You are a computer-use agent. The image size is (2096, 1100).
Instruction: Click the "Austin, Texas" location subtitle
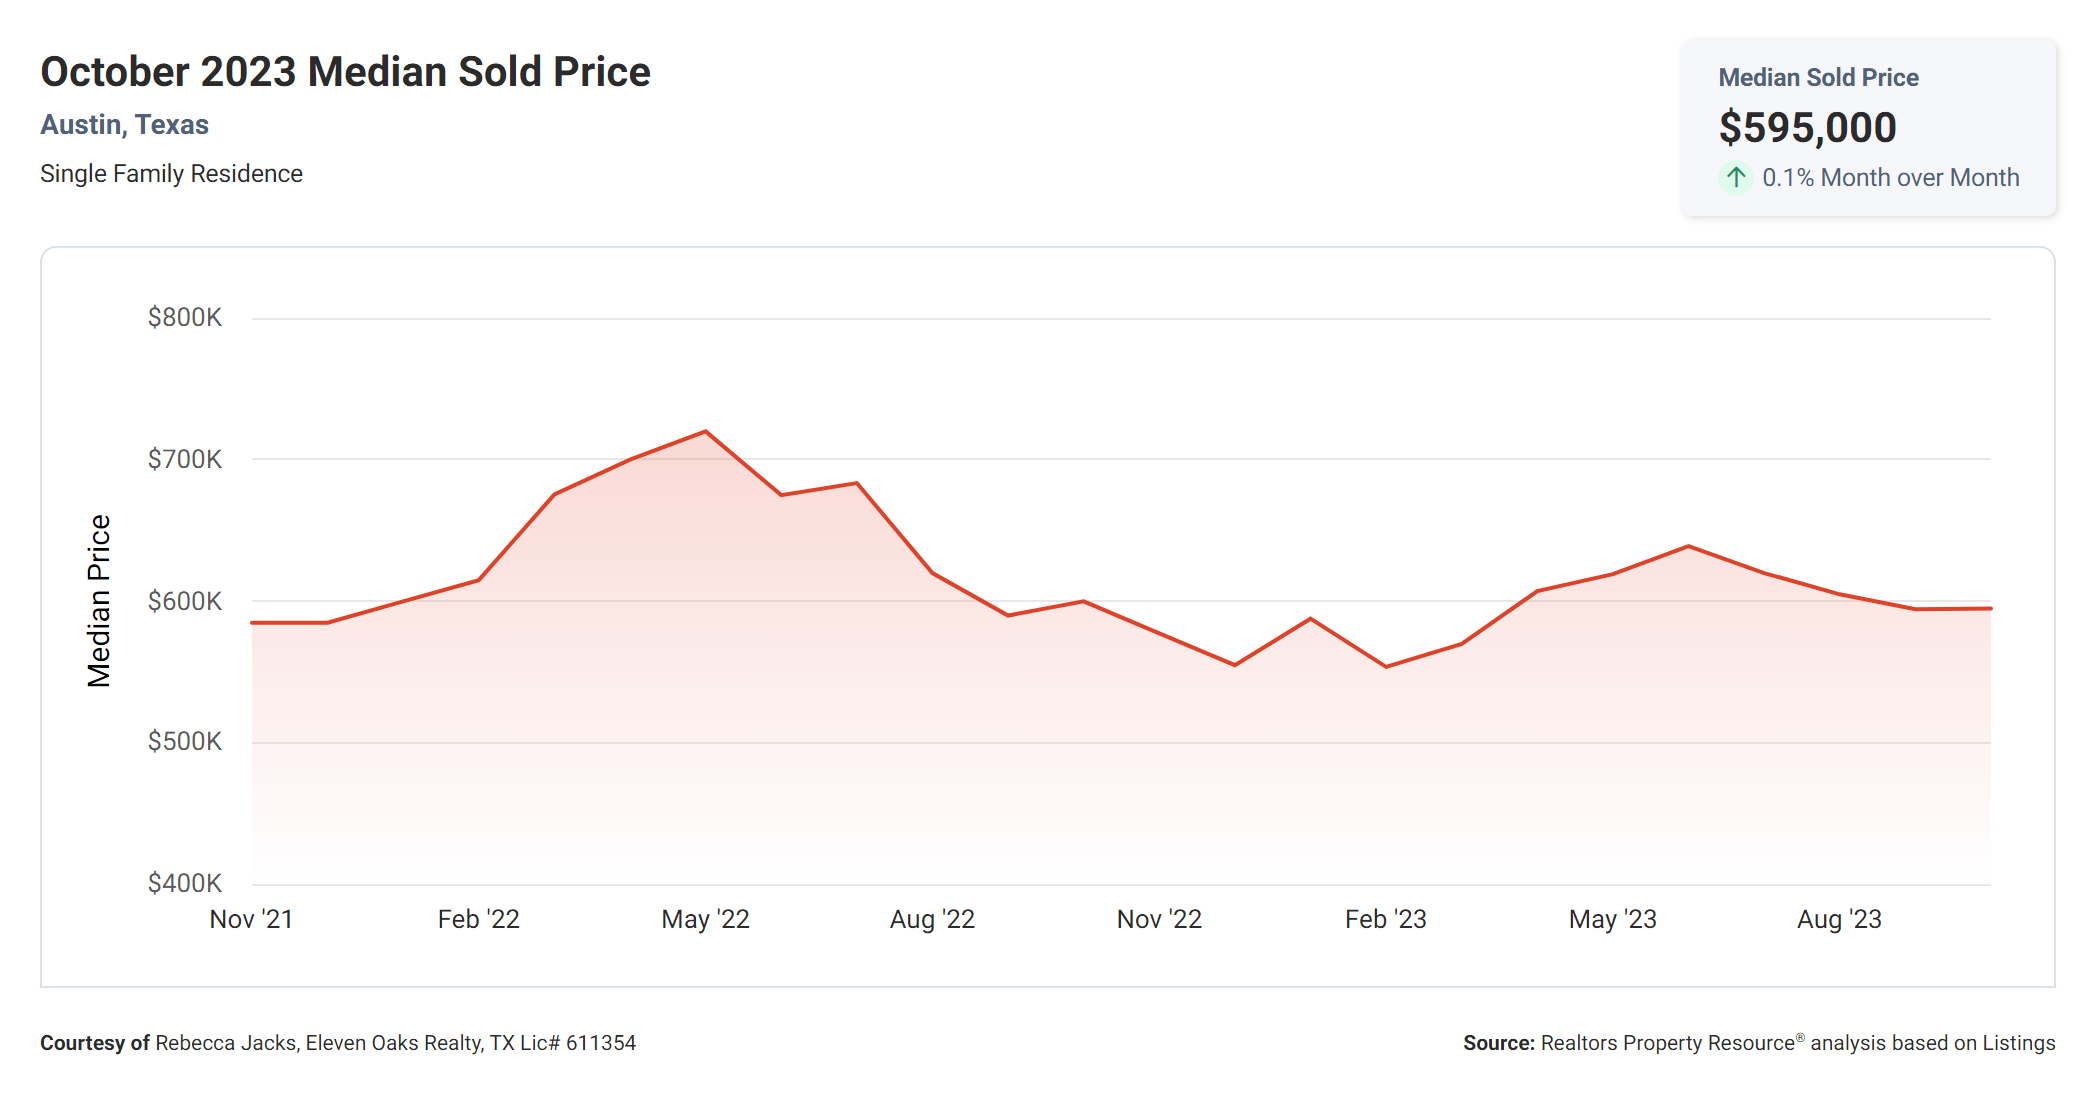click(124, 125)
